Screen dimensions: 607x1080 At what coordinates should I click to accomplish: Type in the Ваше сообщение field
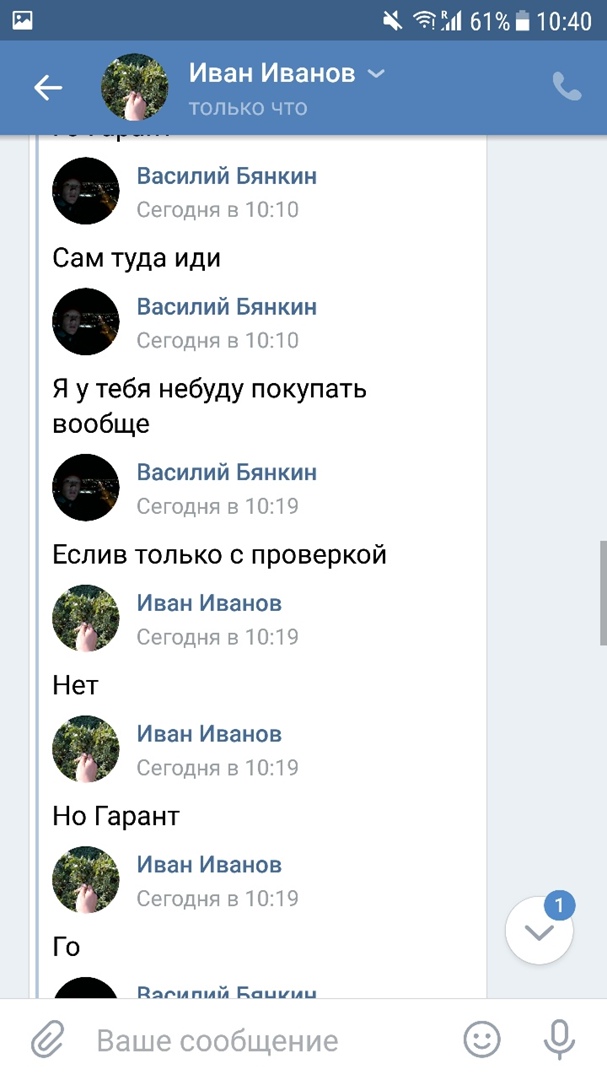[x=260, y=1041]
